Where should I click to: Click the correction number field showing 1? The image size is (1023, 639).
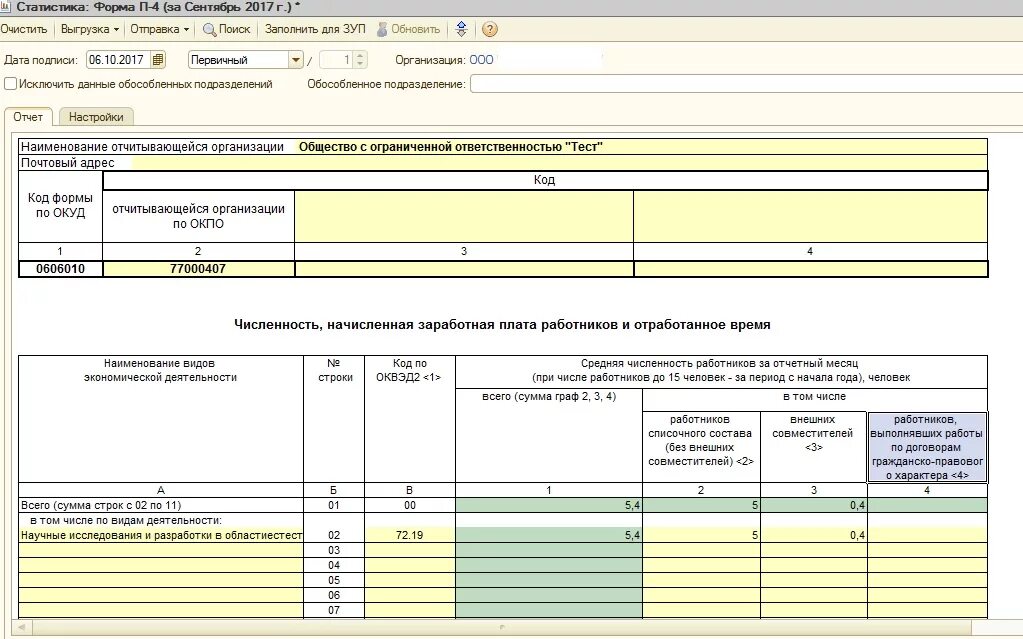[337, 60]
